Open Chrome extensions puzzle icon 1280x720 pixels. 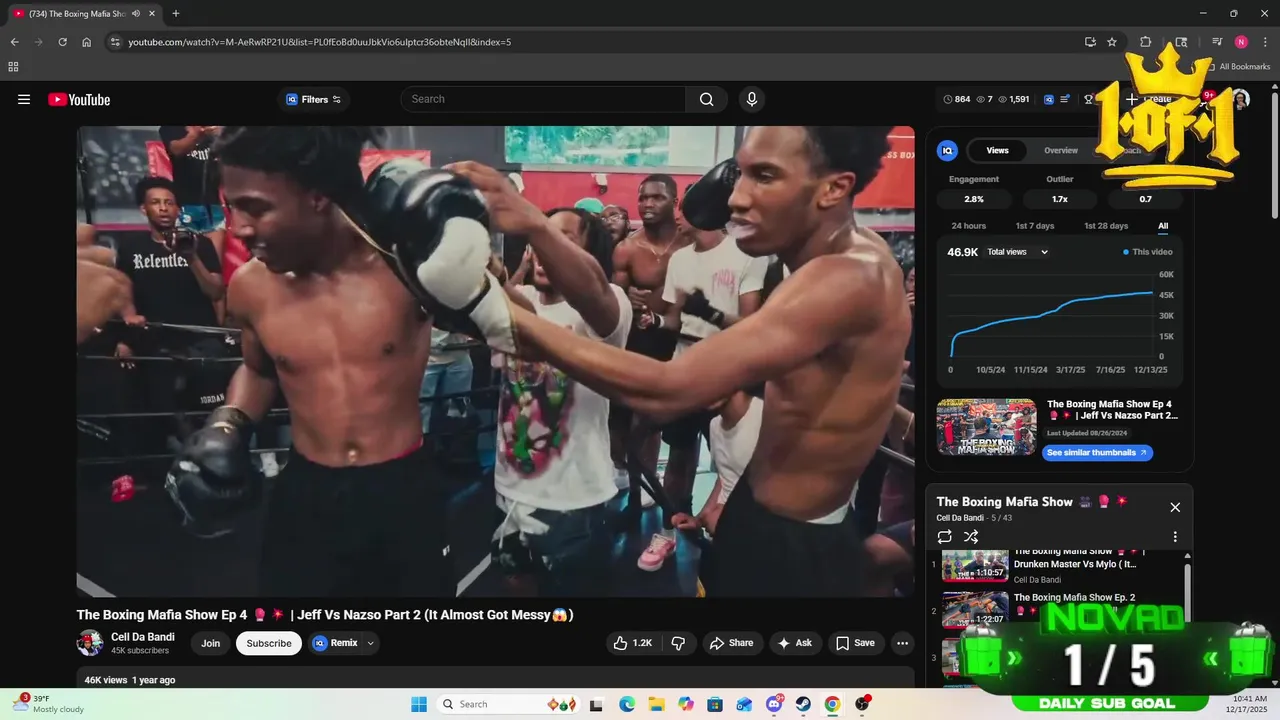click(1146, 42)
